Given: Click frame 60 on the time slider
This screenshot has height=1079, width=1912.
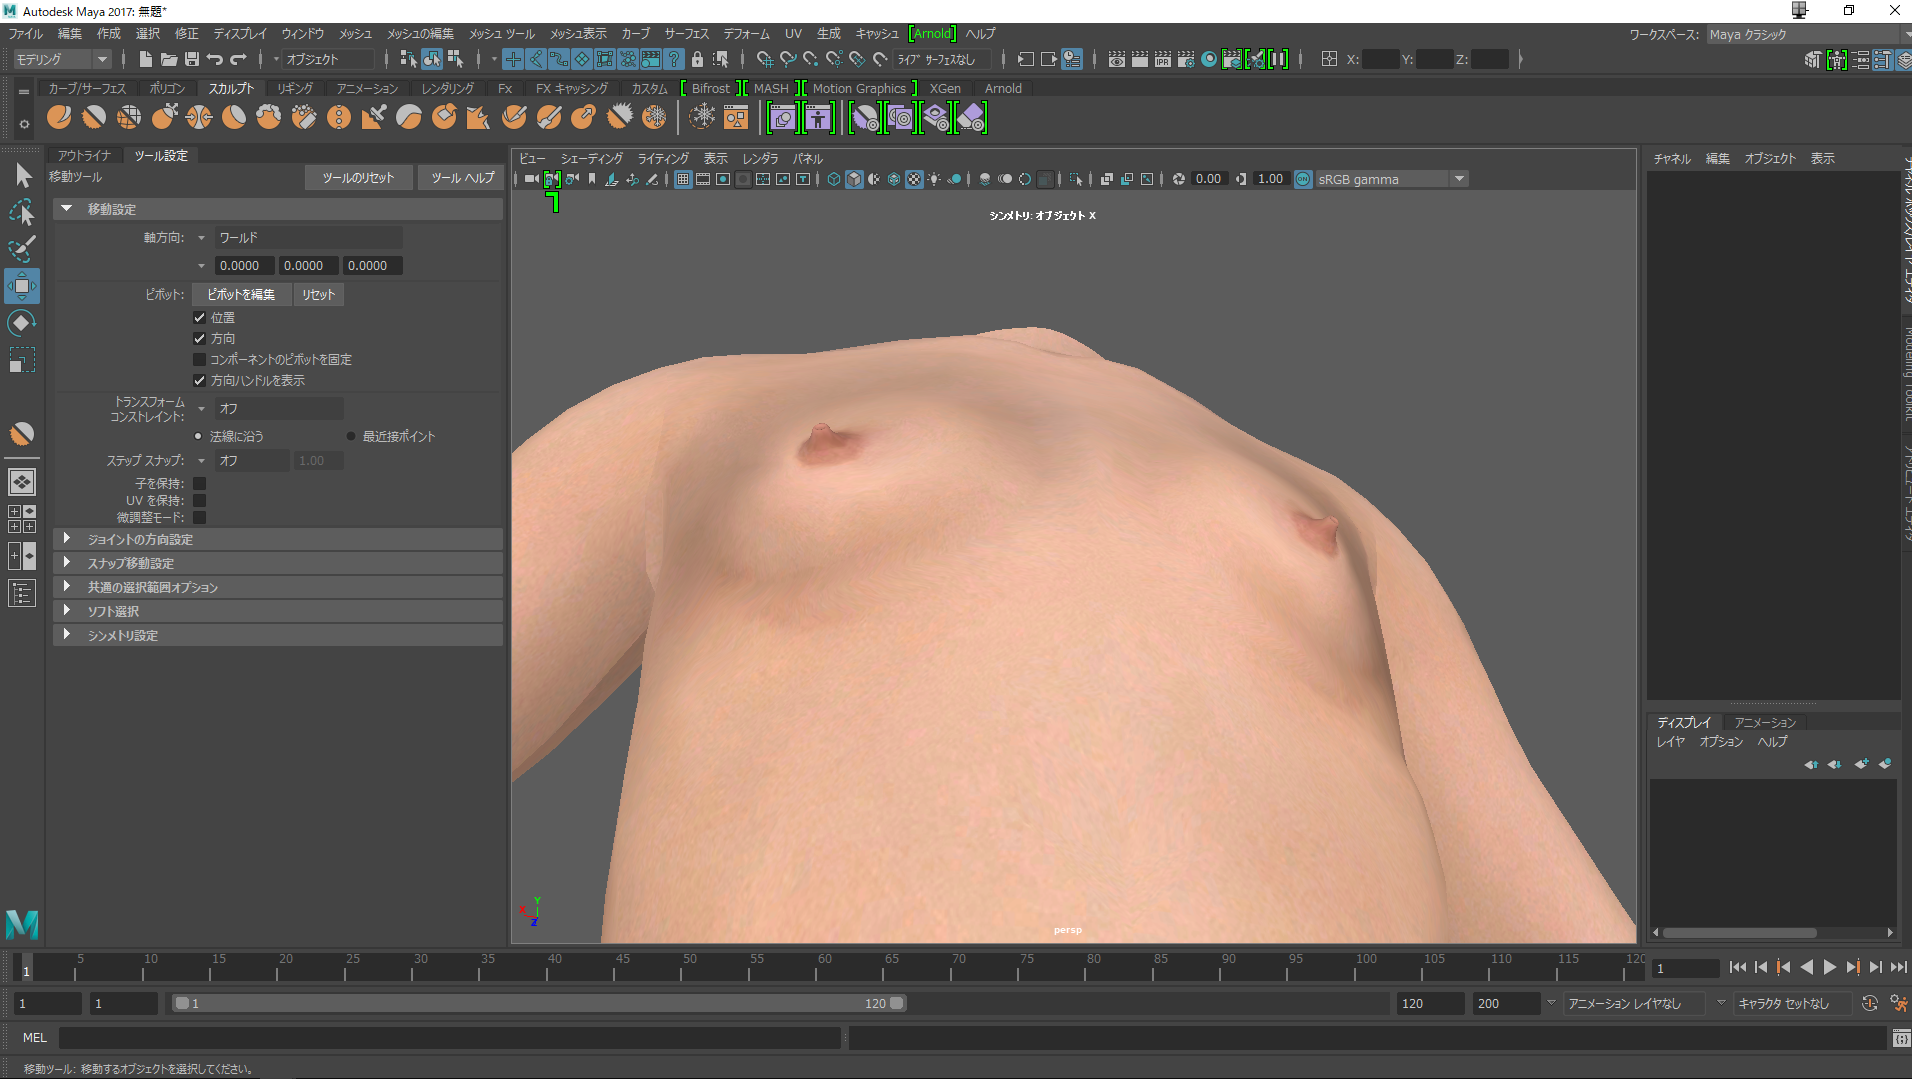Looking at the screenshot, I should (x=824, y=967).
